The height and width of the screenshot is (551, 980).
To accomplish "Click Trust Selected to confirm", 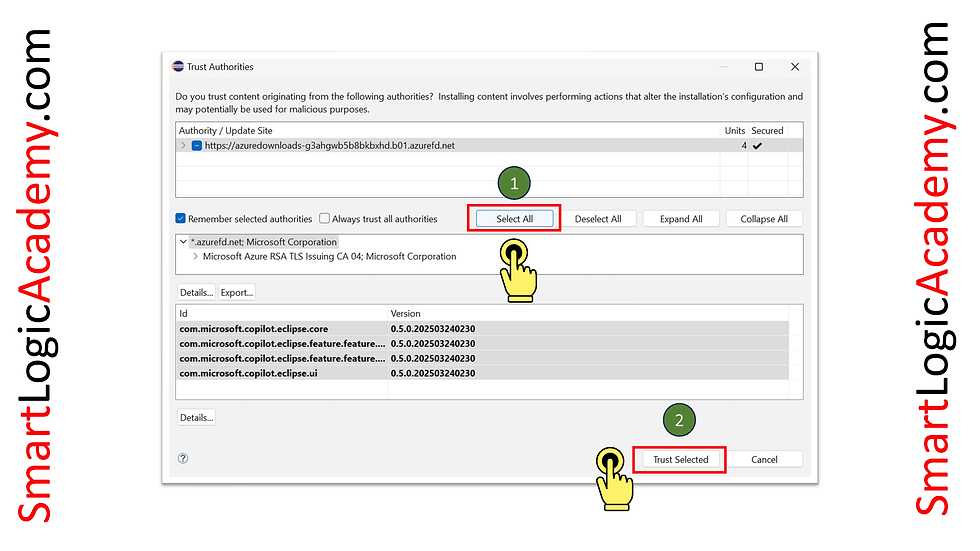I will point(680,459).
